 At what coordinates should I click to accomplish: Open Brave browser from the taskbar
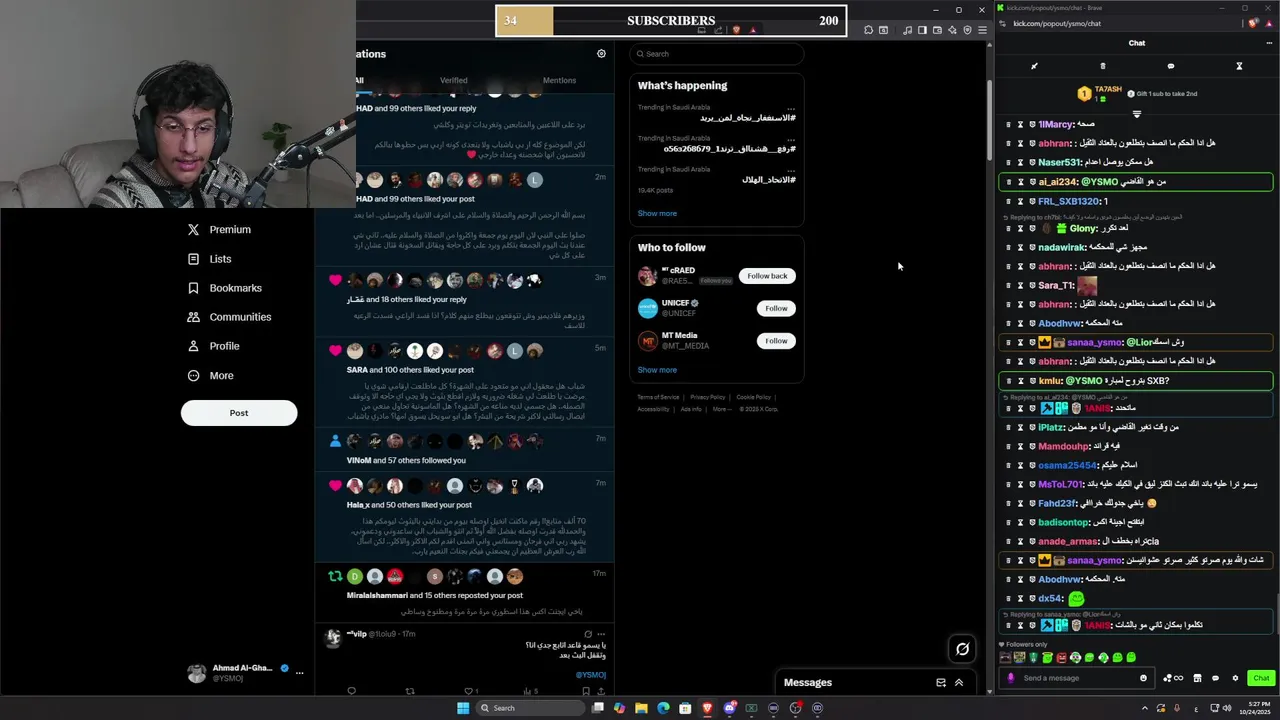click(x=707, y=708)
